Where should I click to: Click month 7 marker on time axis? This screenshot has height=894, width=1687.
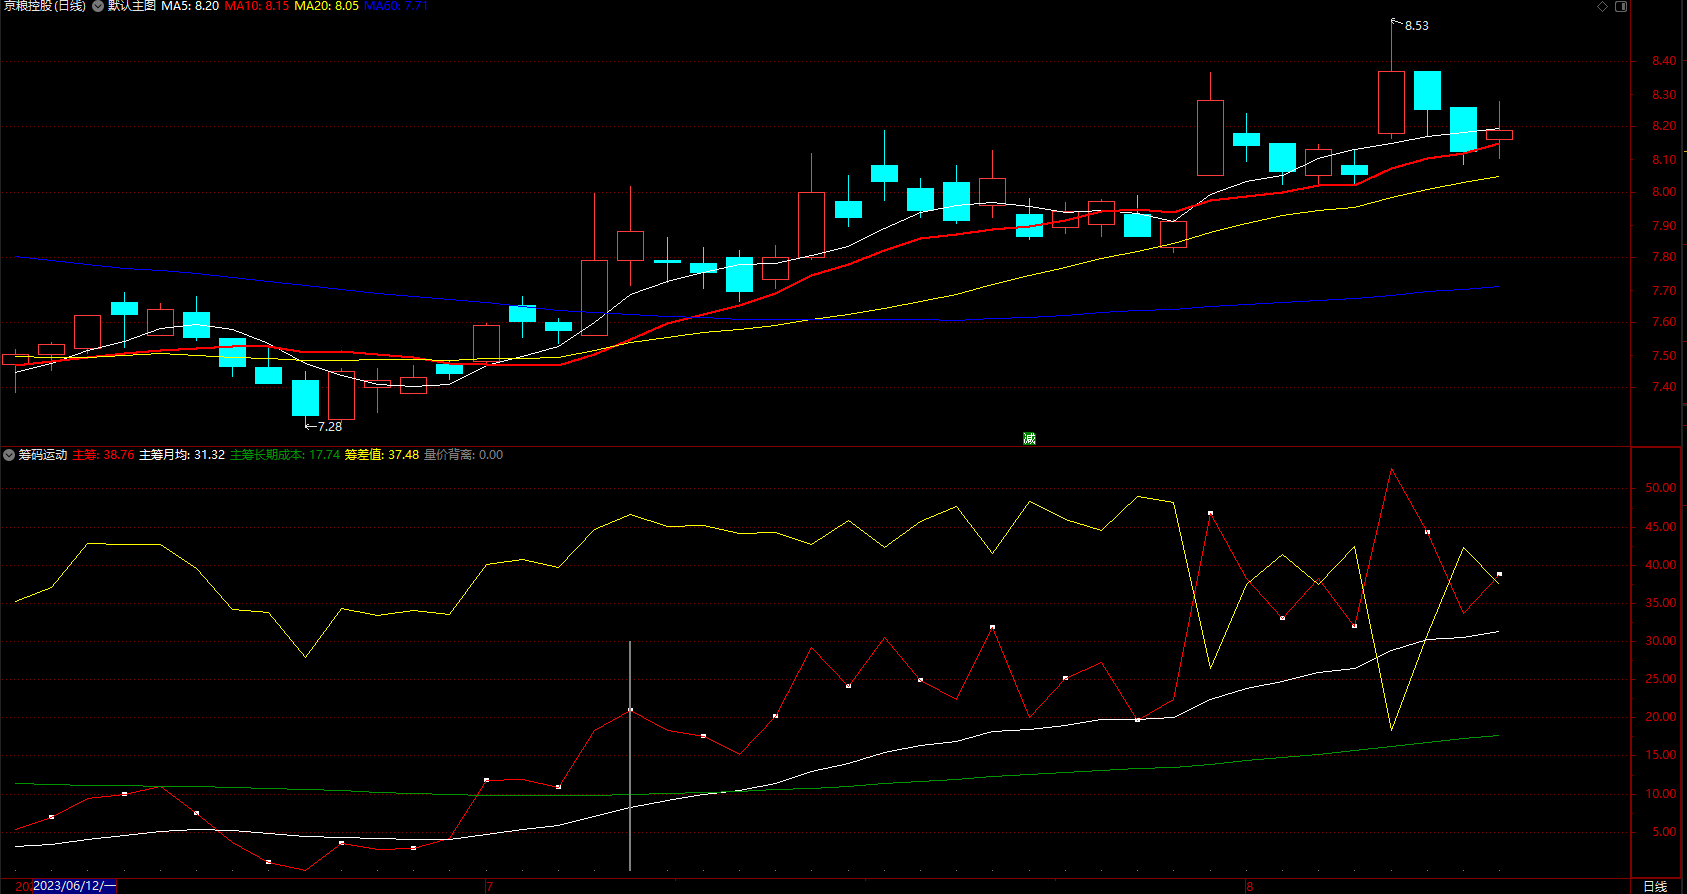click(489, 886)
